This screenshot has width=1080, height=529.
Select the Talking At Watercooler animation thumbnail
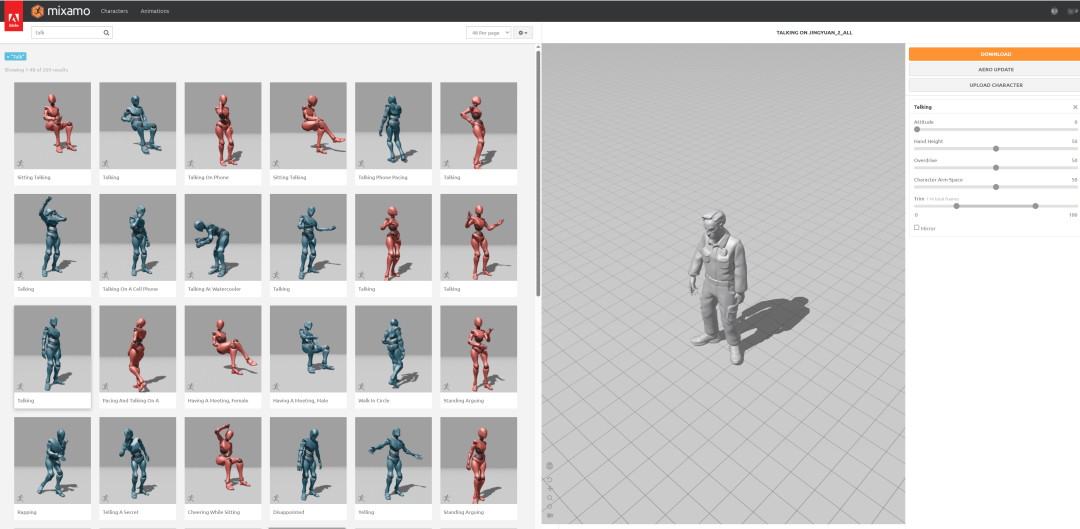tap(223, 236)
